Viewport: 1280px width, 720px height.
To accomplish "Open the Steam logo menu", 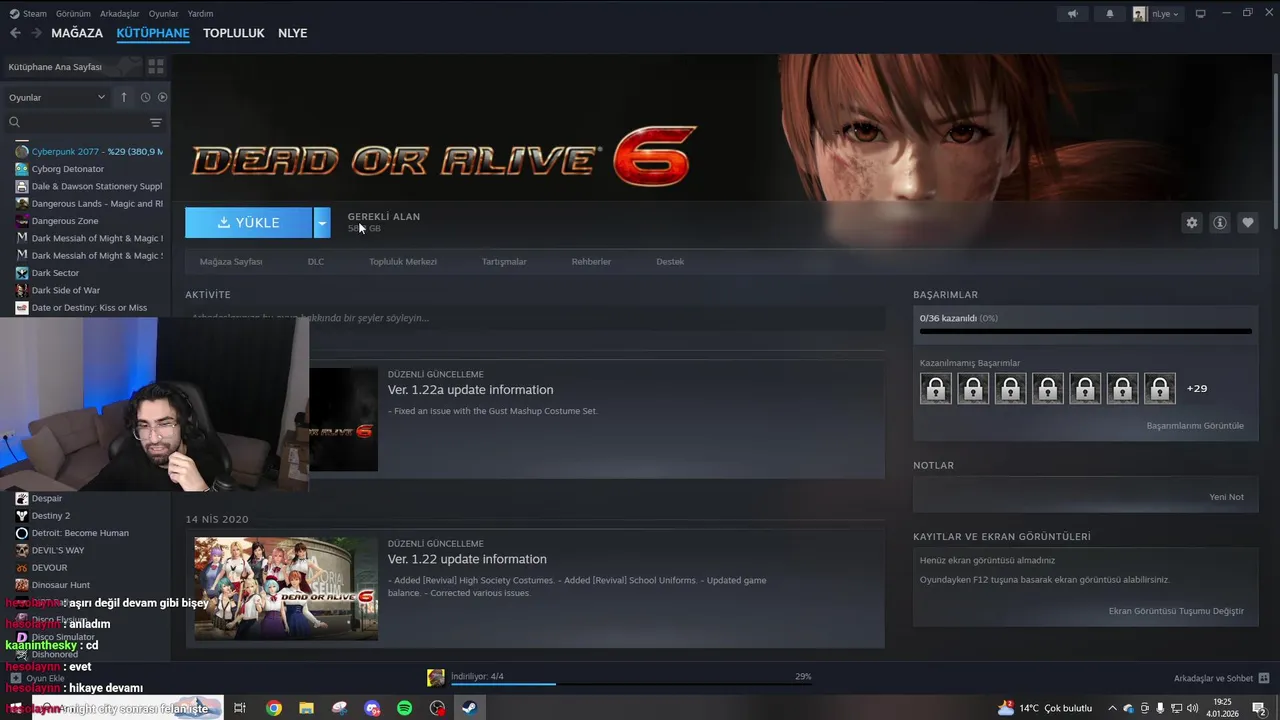I will (28, 14).
